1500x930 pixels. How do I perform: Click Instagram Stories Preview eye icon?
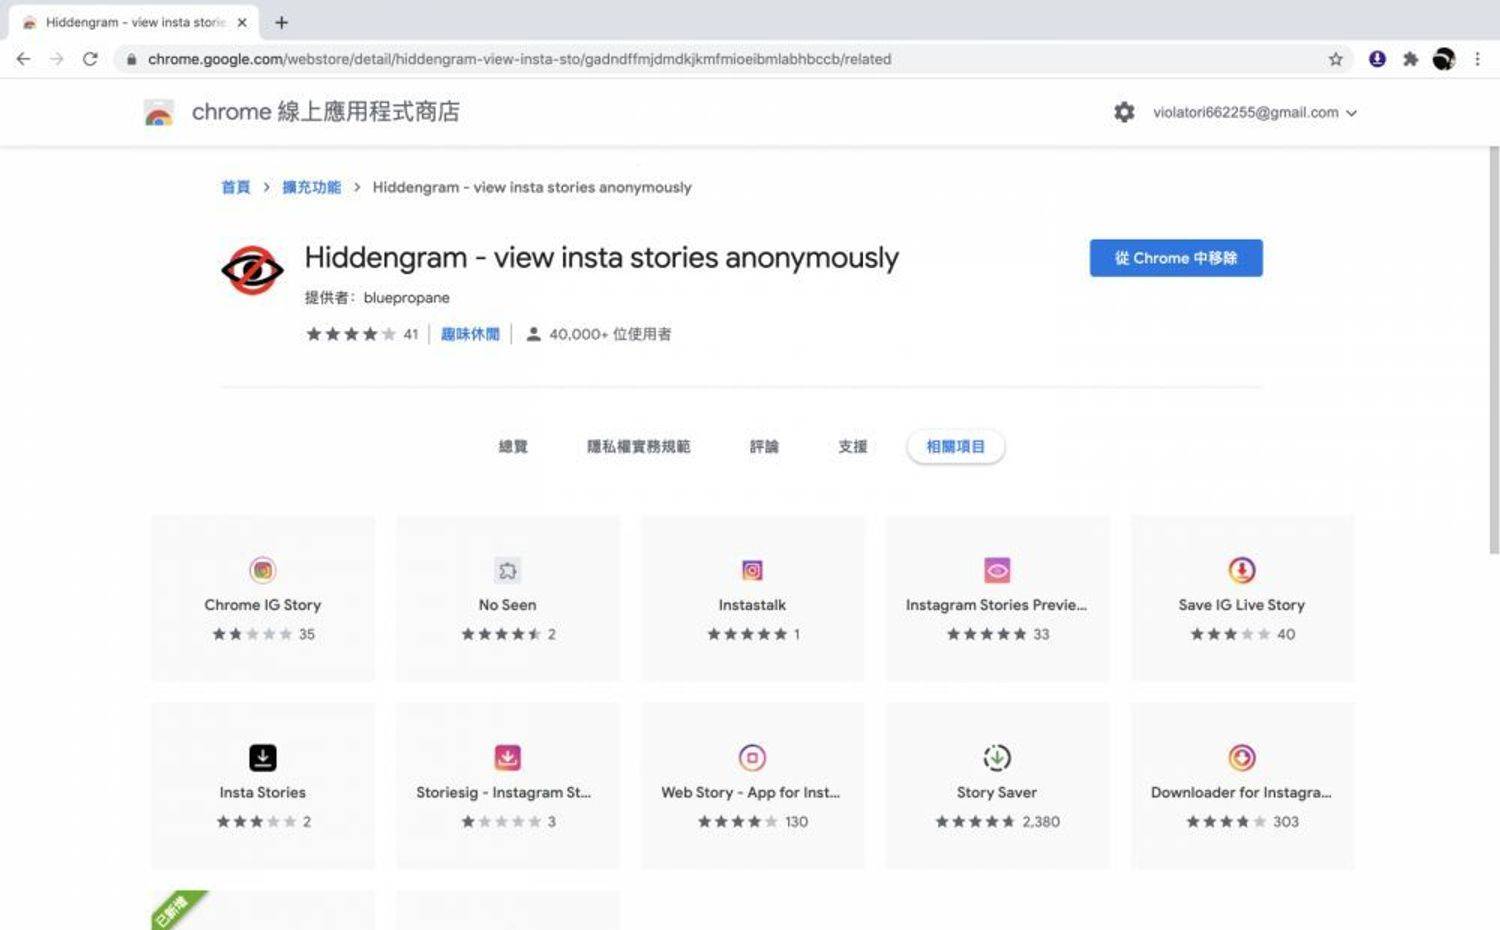coord(997,570)
